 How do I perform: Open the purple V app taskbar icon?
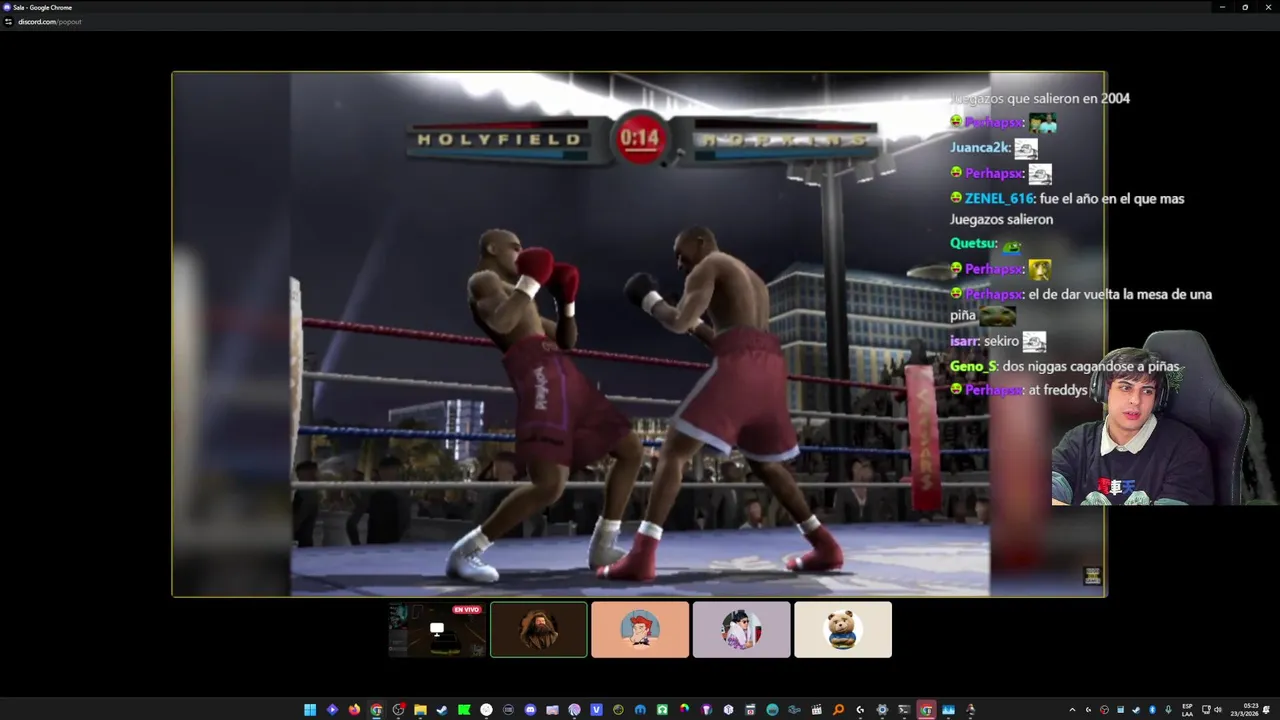click(x=596, y=710)
